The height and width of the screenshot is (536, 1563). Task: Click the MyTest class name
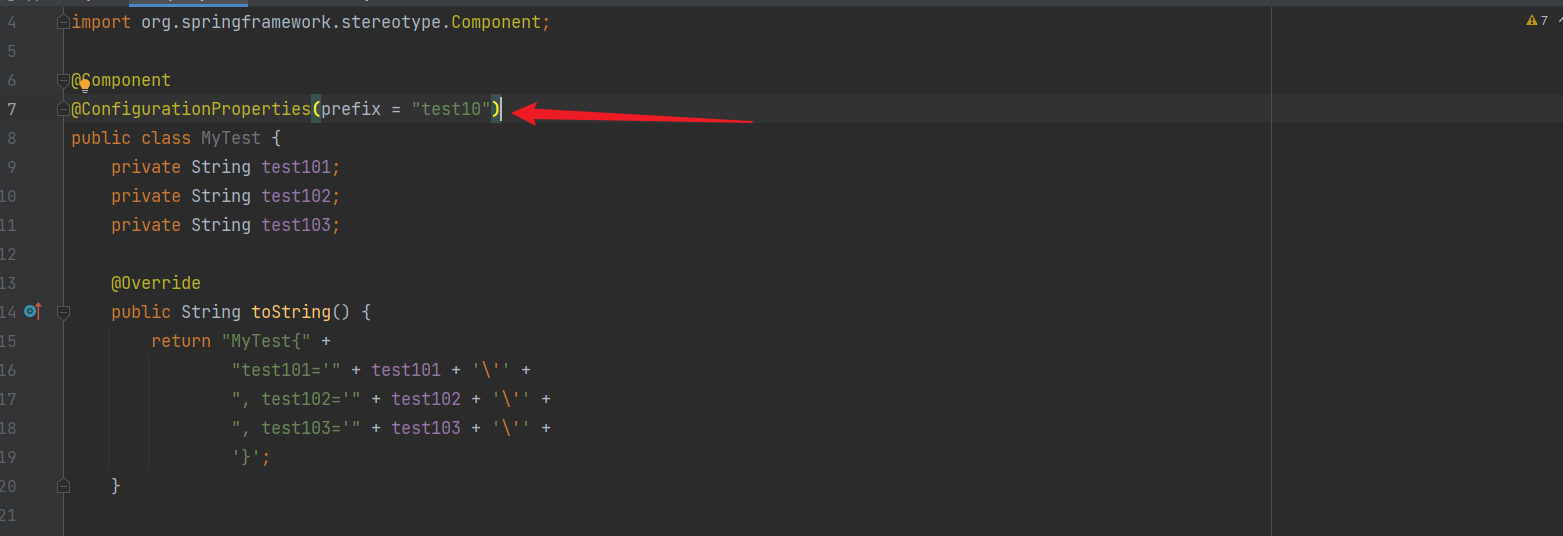[230, 138]
